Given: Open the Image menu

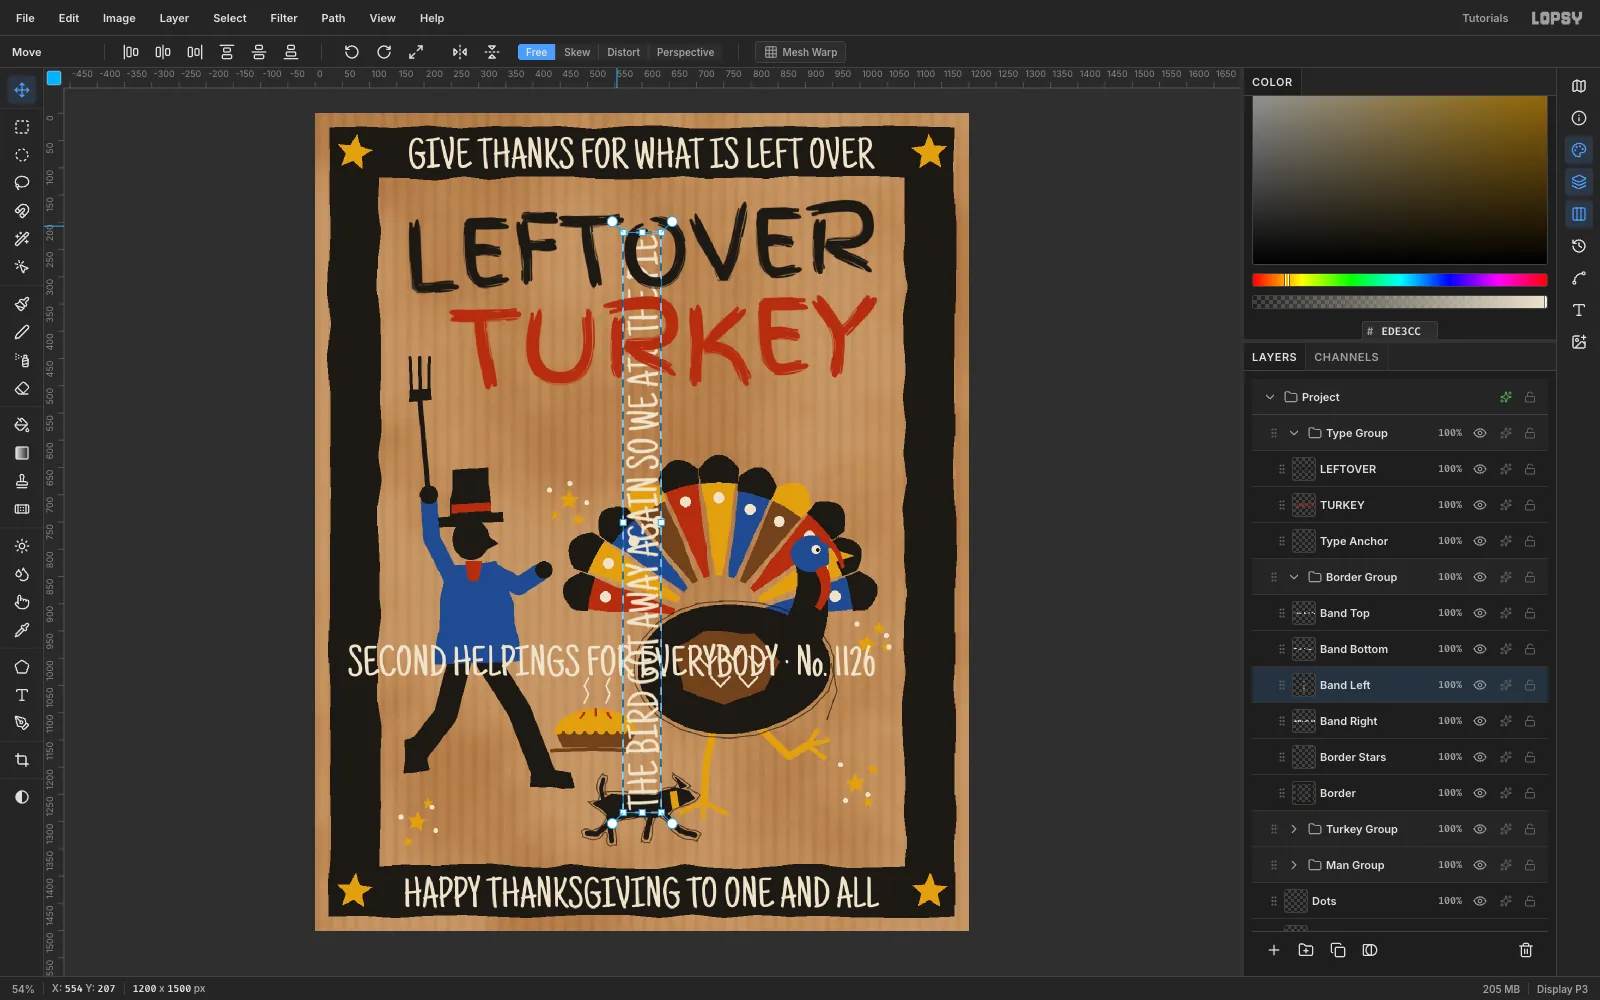Looking at the screenshot, I should click(x=119, y=18).
